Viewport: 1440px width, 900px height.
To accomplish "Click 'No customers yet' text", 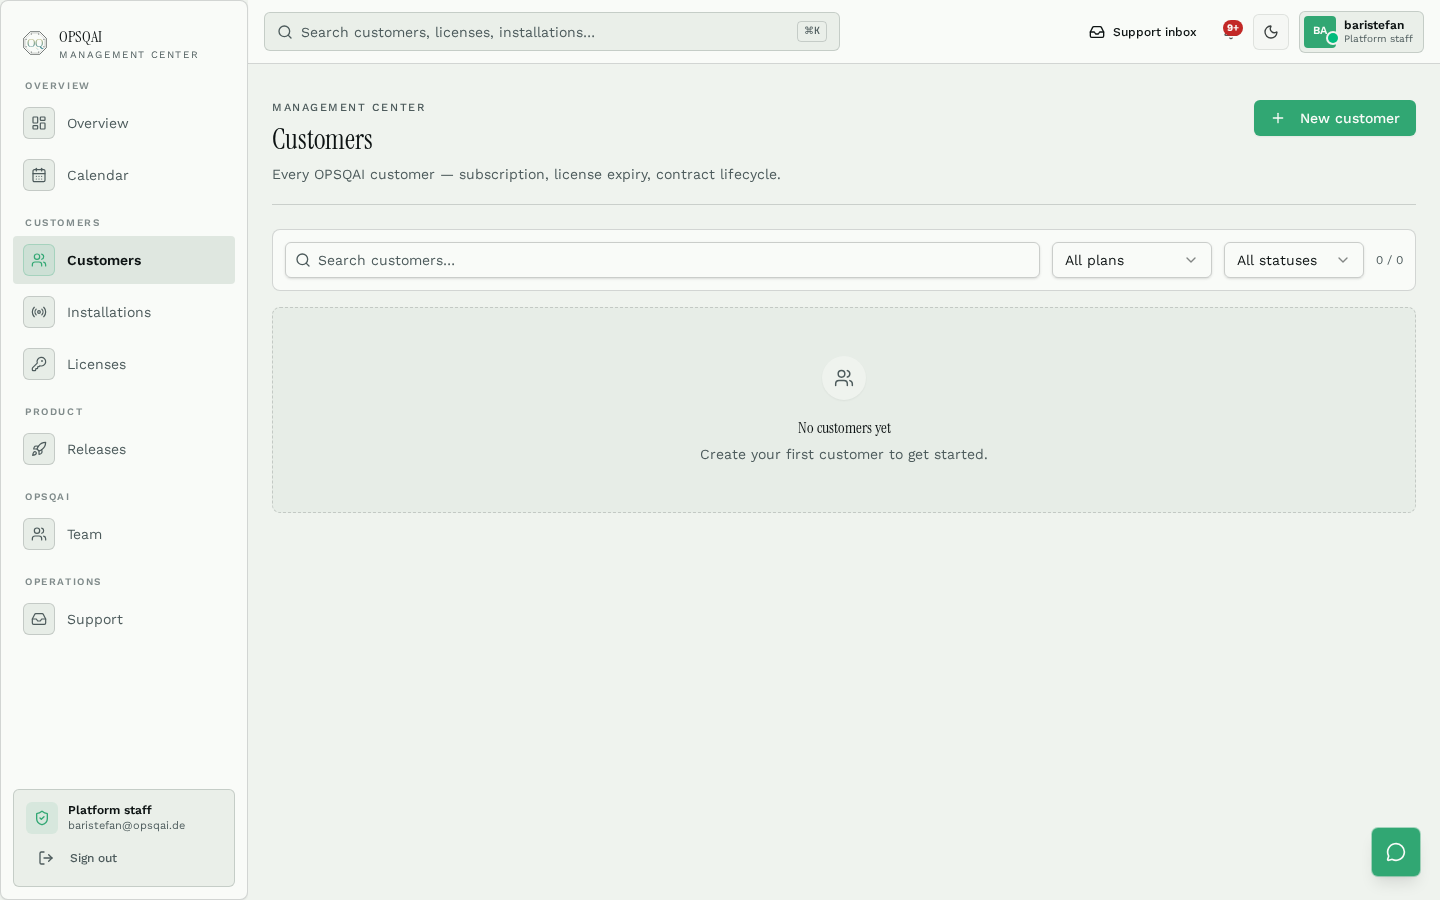I will click(x=844, y=428).
